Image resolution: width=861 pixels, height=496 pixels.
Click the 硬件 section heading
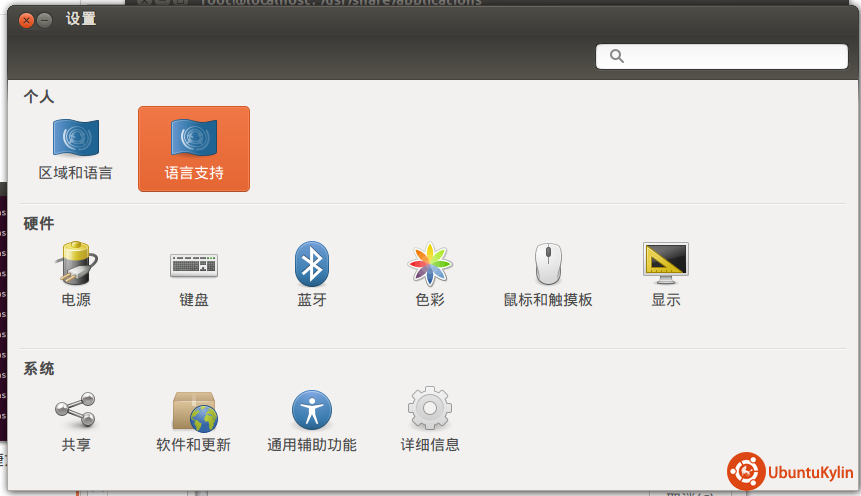tap(39, 223)
